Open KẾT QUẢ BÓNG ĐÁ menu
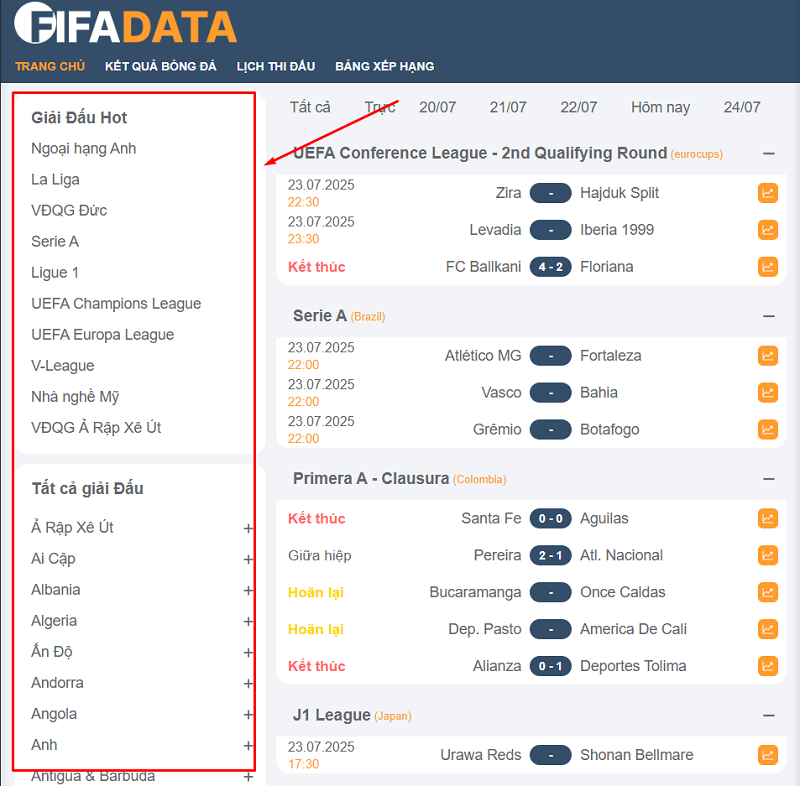Screen dimensions: 800x786 (161, 66)
